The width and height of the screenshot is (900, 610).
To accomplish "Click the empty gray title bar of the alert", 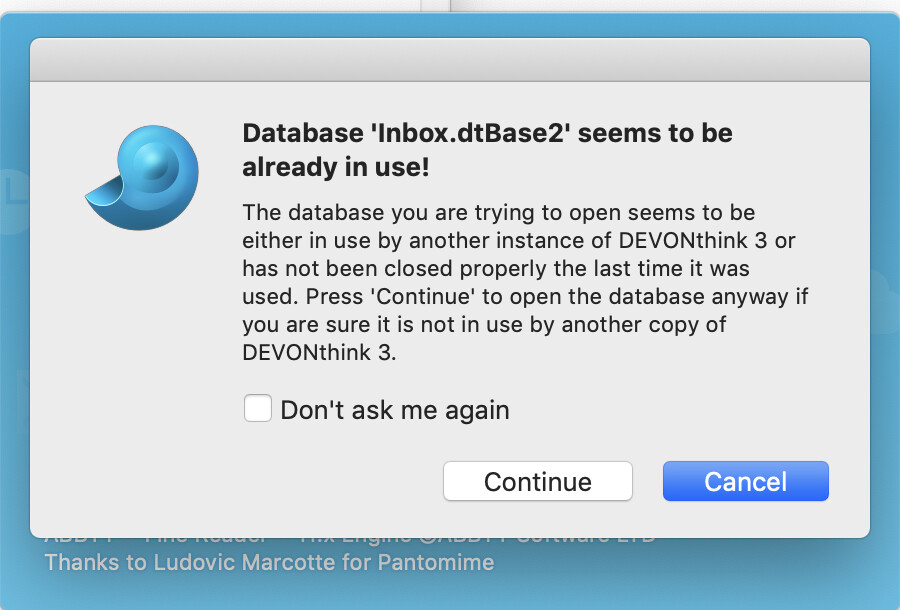I will [450, 60].
